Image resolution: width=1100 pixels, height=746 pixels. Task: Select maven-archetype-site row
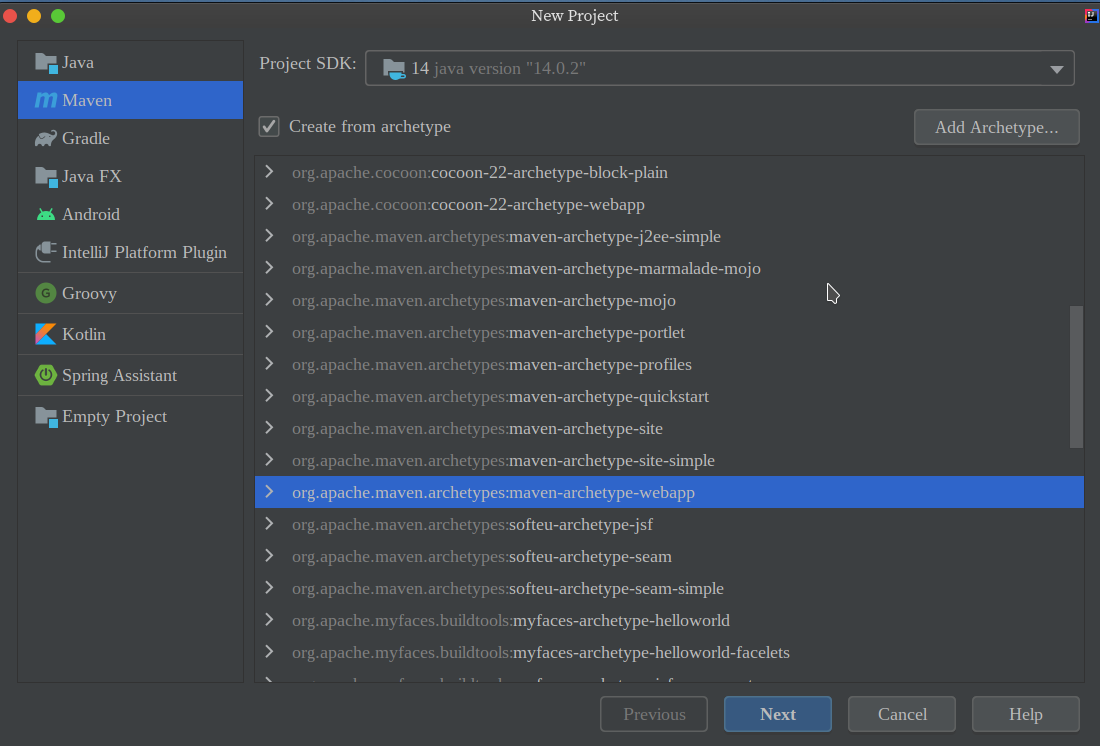(669, 428)
